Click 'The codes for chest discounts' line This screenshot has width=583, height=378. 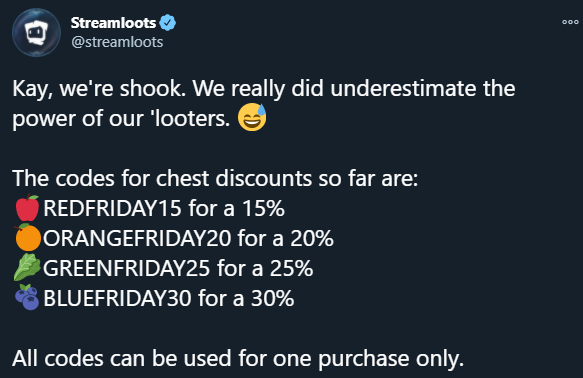(x=215, y=178)
